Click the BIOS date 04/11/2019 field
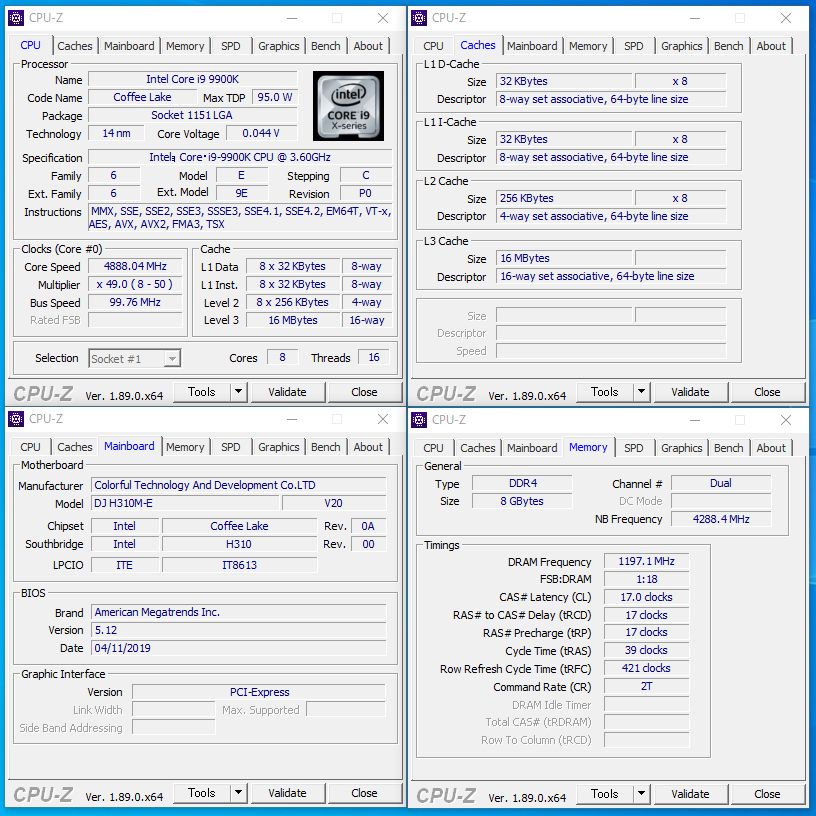This screenshot has height=816, width=816. (x=239, y=648)
